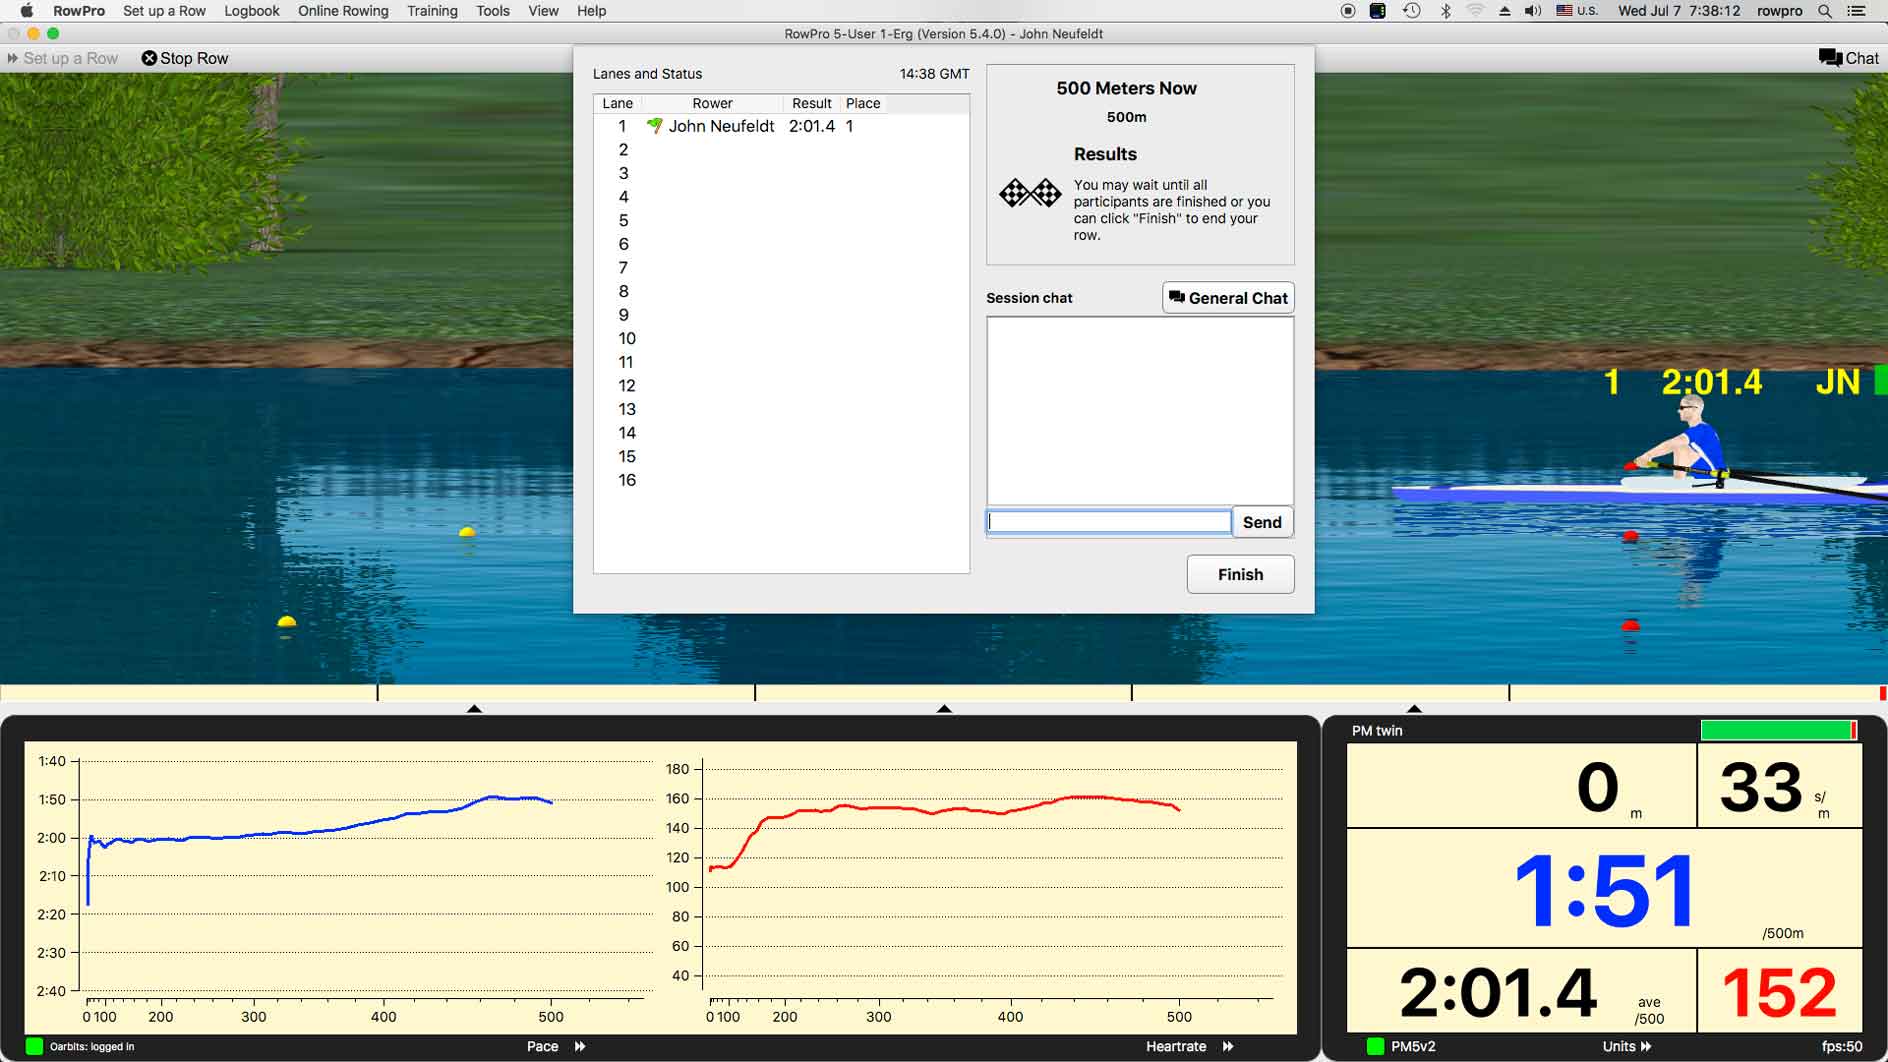Expand the Units selector arrows

pos(1646,1046)
